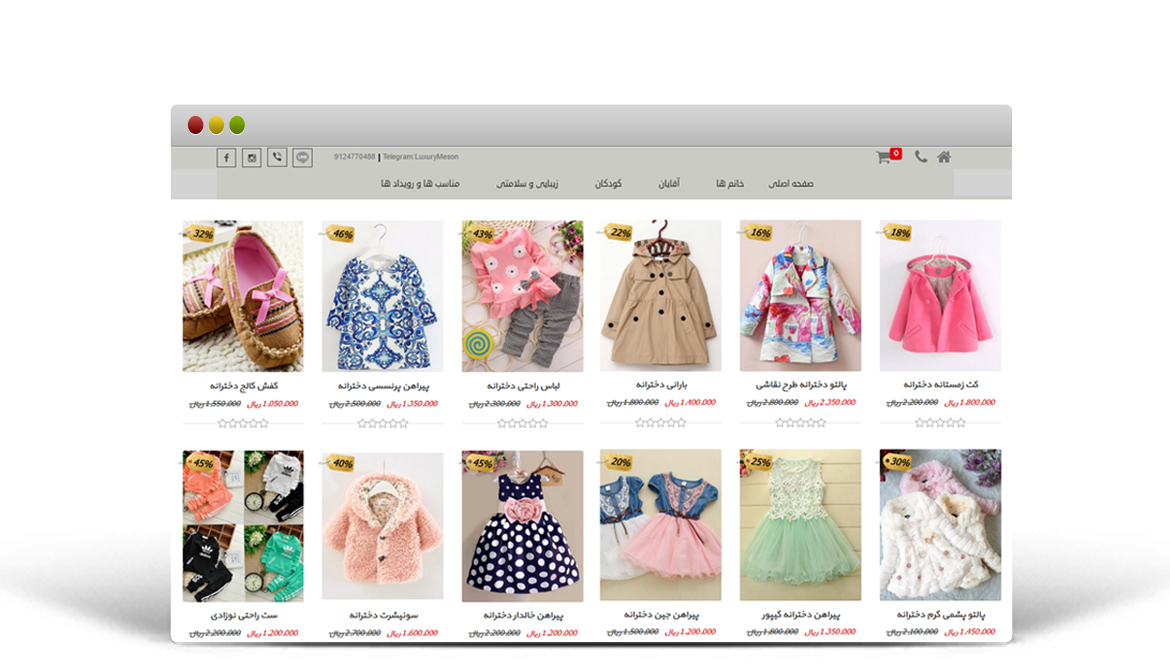
Task: Click the 22% discount tag on the raincoat
Action: [619, 233]
